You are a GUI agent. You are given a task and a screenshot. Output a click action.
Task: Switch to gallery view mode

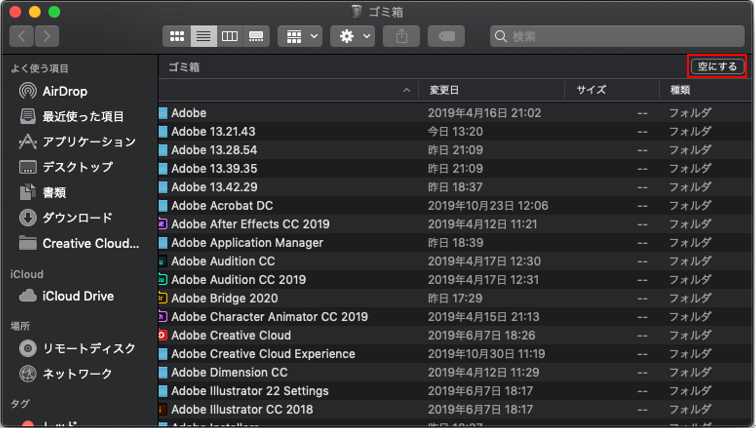[x=256, y=36]
